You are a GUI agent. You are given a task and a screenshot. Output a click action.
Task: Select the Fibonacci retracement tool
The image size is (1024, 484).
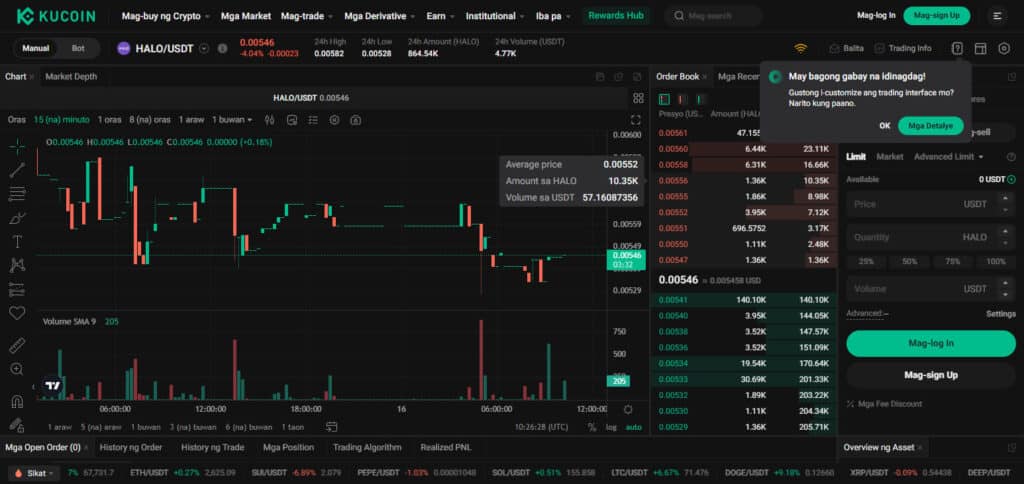(x=17, y=194)
